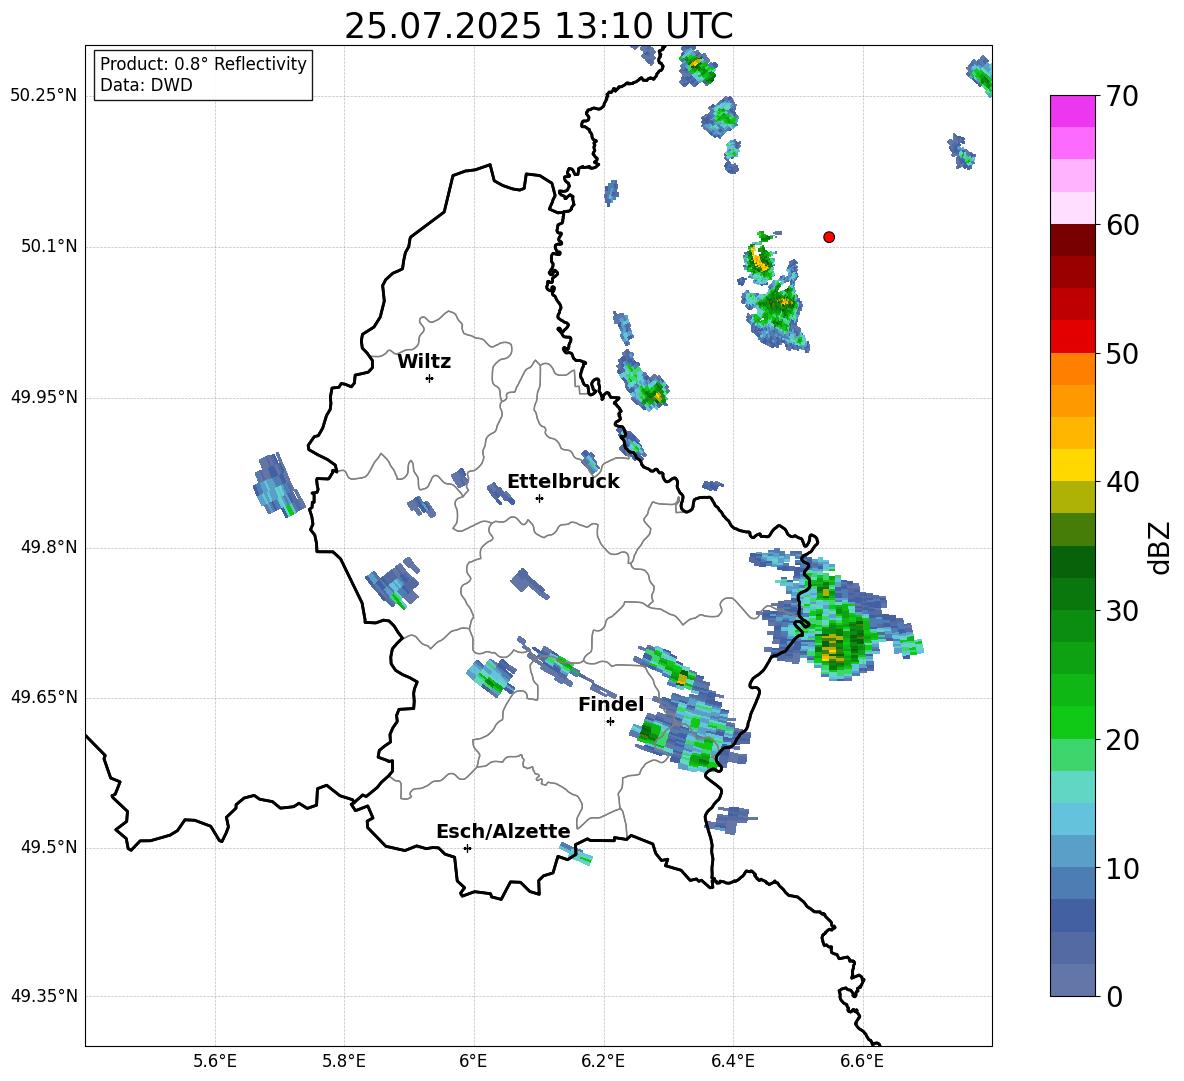Click the 10 tick on the colorbar
Image resolution: width=1184 pixels, height=1081 pixels.
[1122, 869]
